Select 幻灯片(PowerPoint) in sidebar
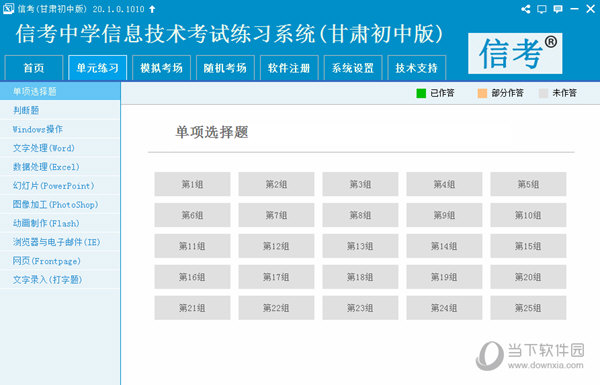Image resolution: width=600 pixels, height=385 pixels. [60, 186]
